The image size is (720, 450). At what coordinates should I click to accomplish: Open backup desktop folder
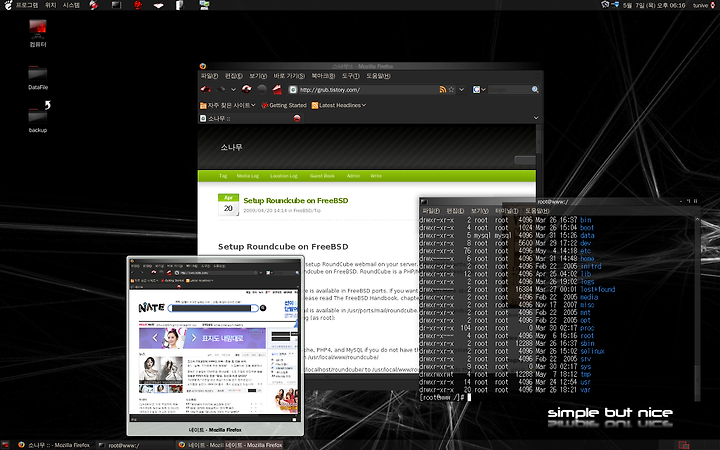point(38,118)
